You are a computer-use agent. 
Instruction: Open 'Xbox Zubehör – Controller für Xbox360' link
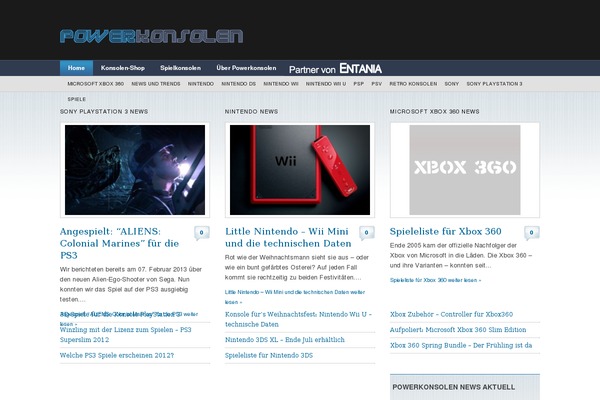point(451,314)
